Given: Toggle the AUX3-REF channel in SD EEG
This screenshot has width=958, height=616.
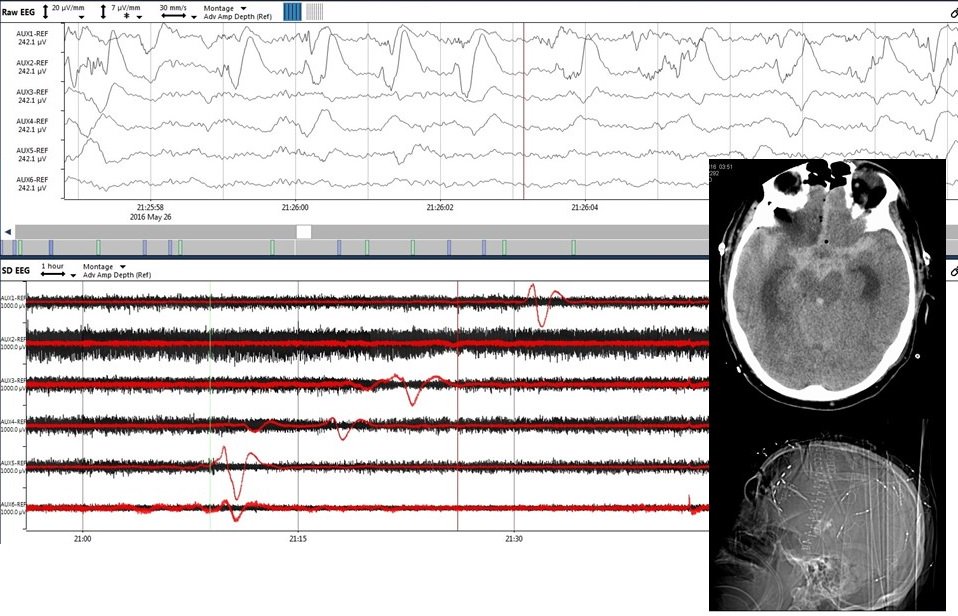Looking at the screenshot, I should (12, 378).
